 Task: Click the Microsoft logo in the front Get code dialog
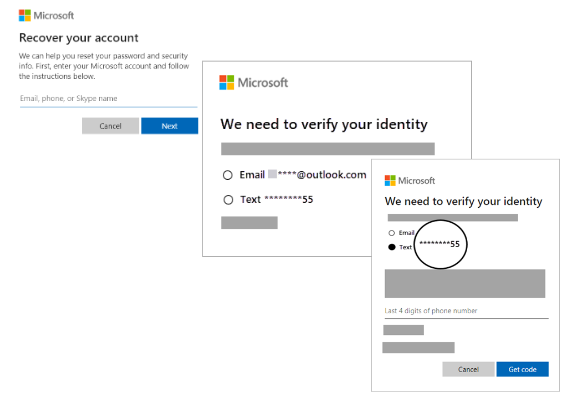click(x=410, y=181)
